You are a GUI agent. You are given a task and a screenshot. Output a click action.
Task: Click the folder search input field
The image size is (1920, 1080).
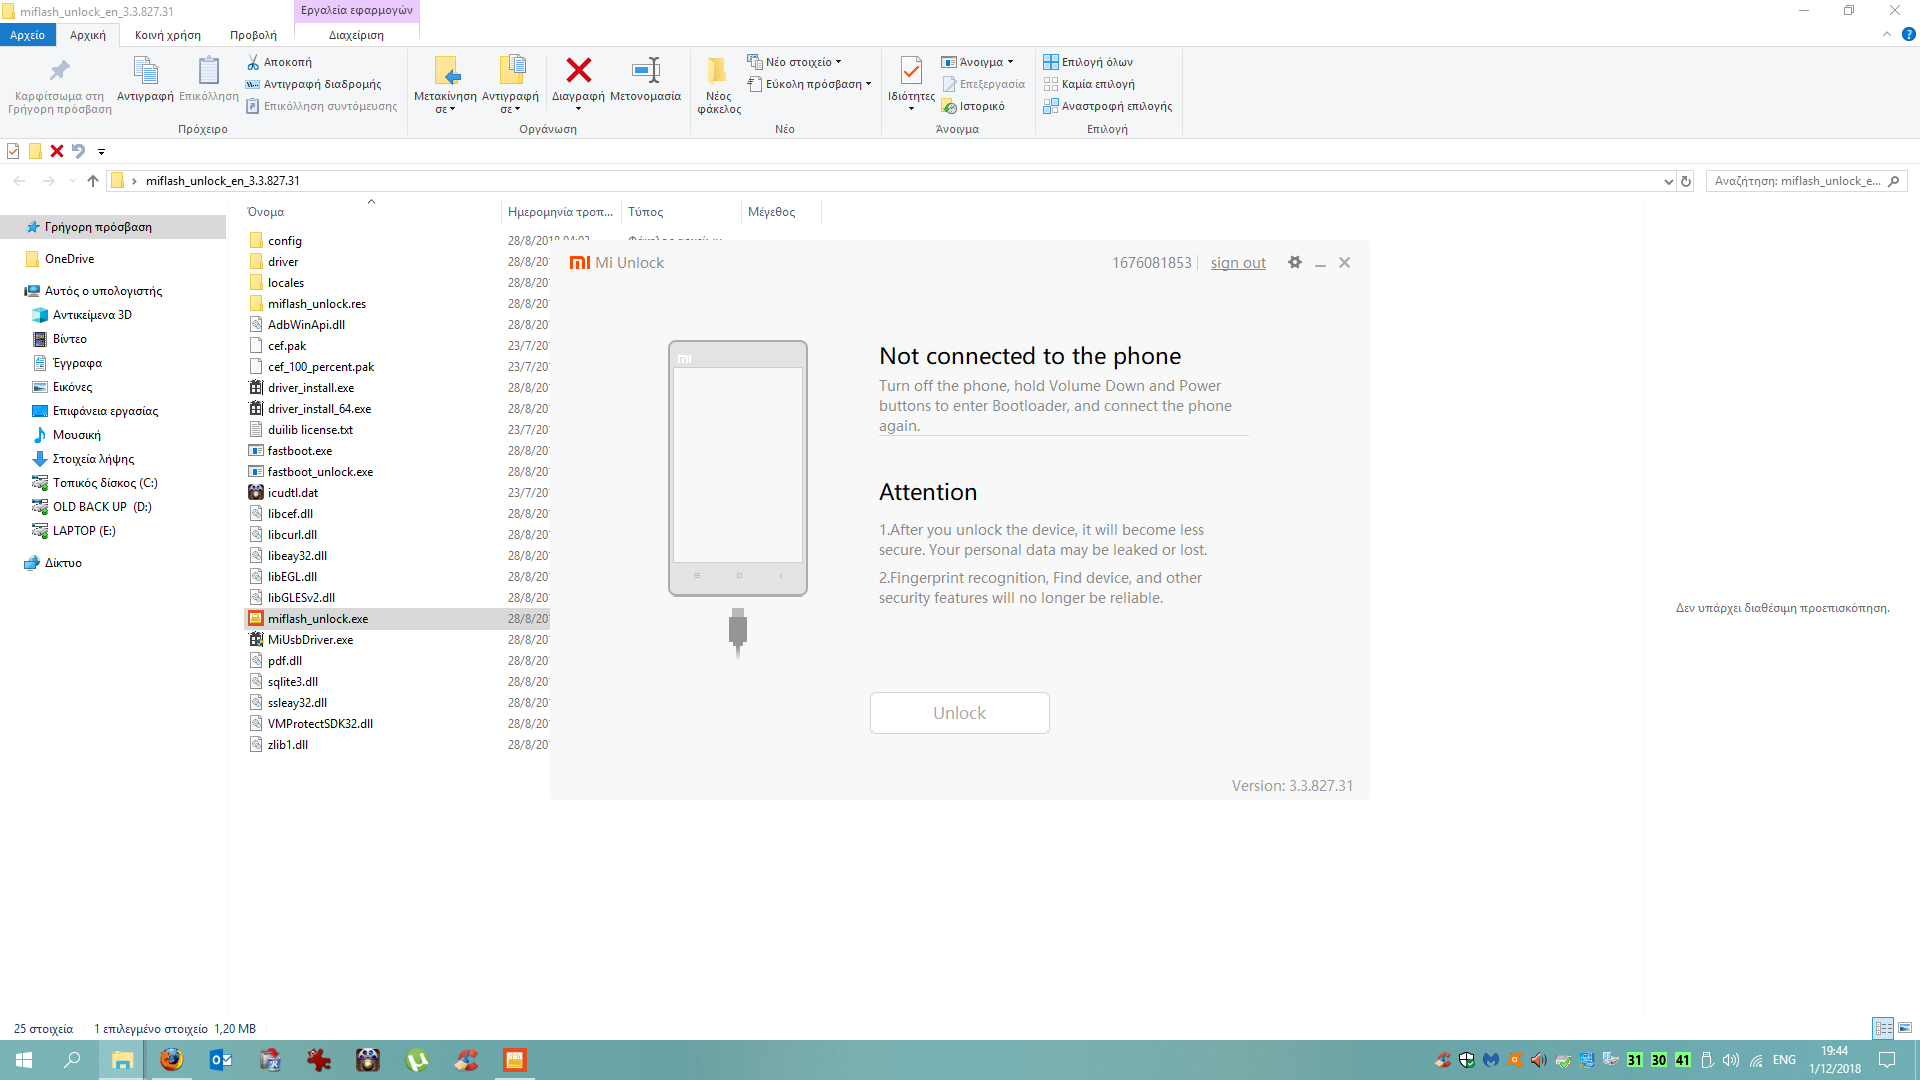point(1797,181)
